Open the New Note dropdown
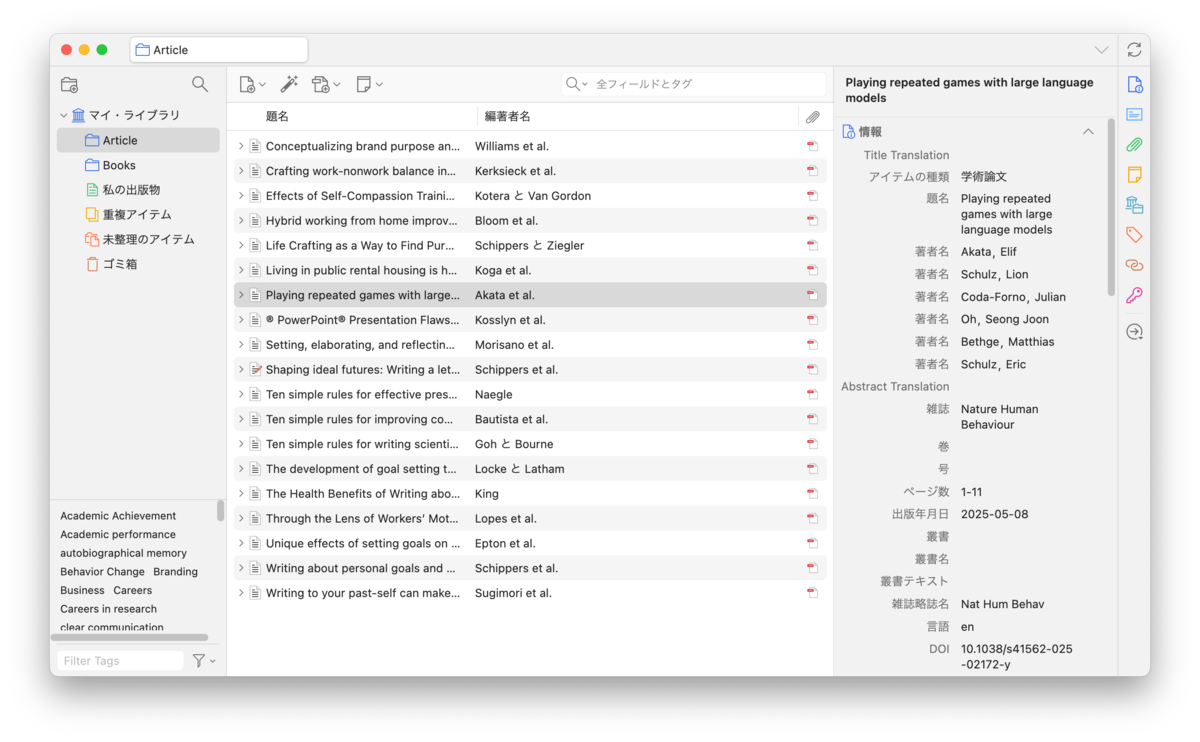This screenshot has width=1200, height=742. click(369, 85)
